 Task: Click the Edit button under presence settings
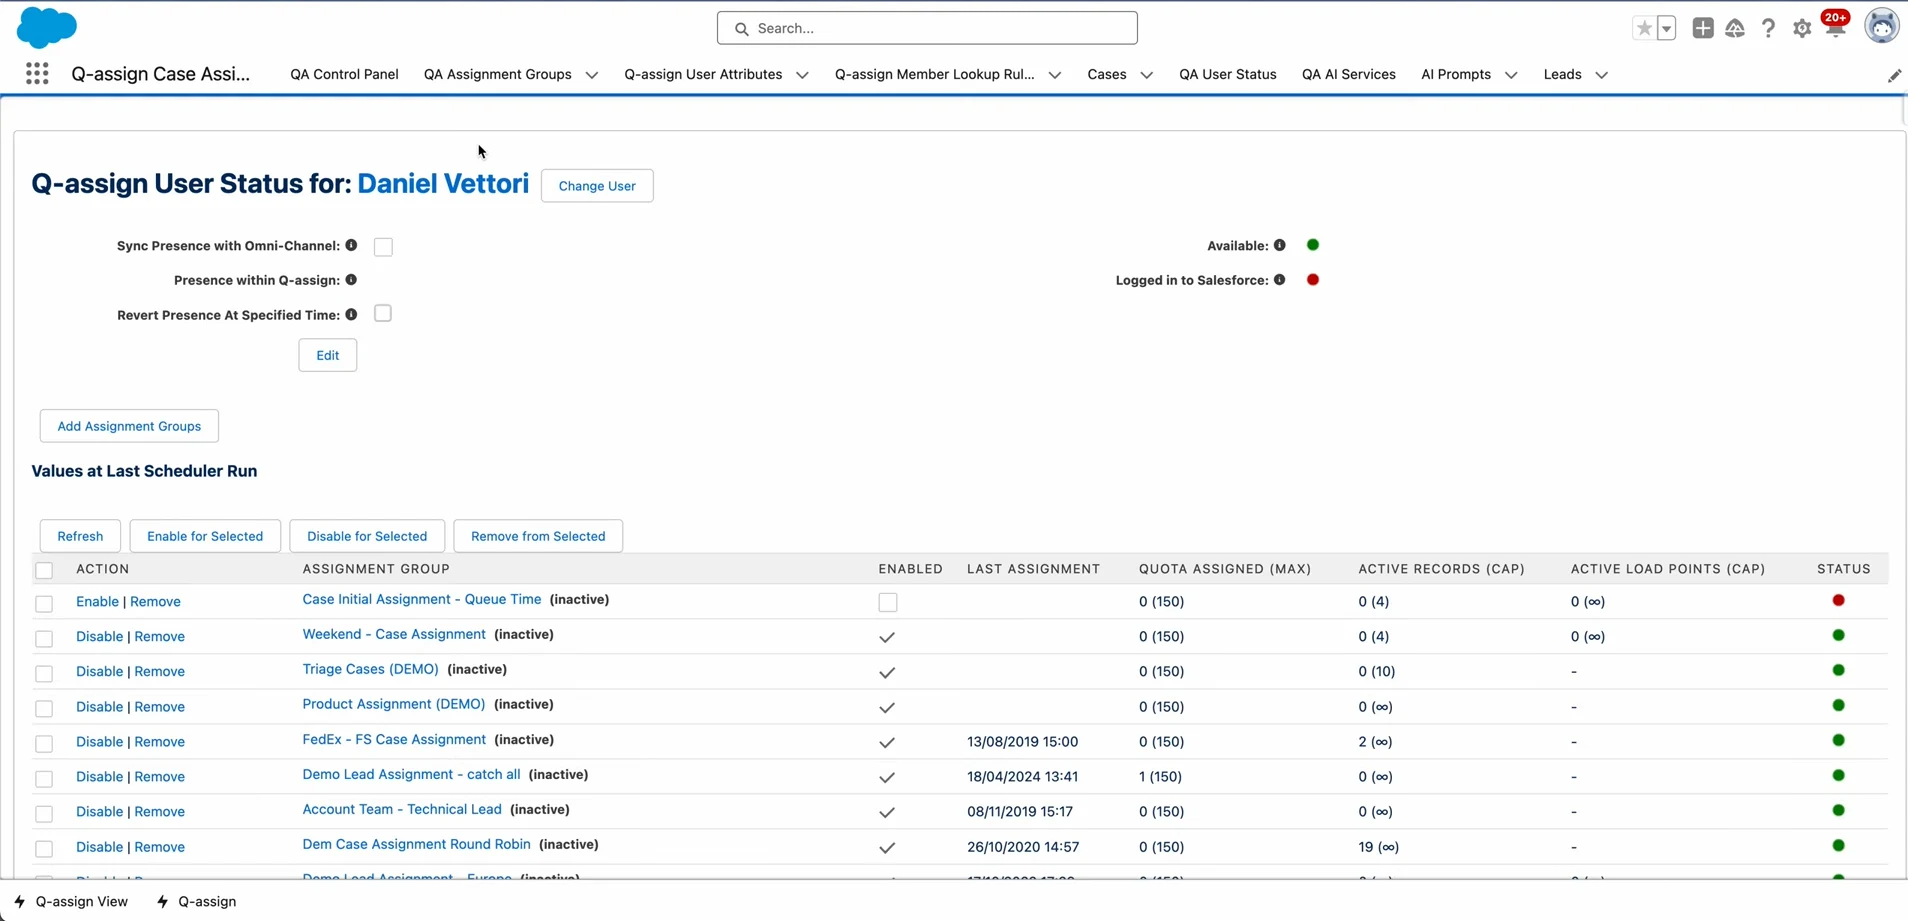327,355
